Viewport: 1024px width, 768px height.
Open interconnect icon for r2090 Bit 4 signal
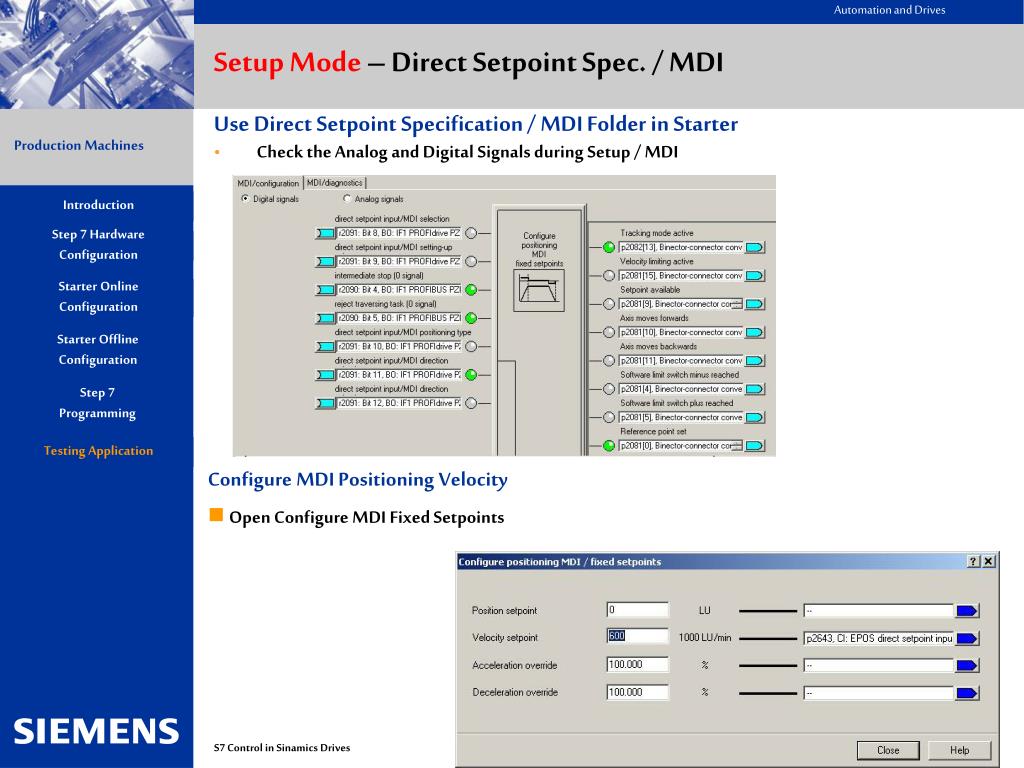tap(325, 290)
